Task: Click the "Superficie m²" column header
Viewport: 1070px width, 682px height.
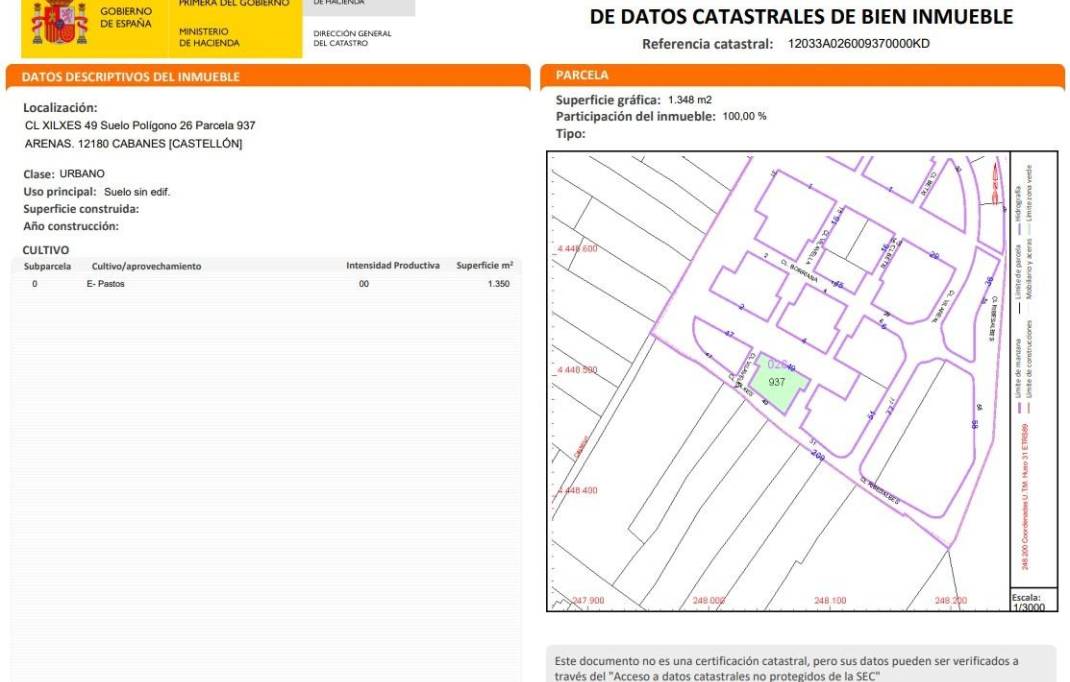Action: [485, 266]
